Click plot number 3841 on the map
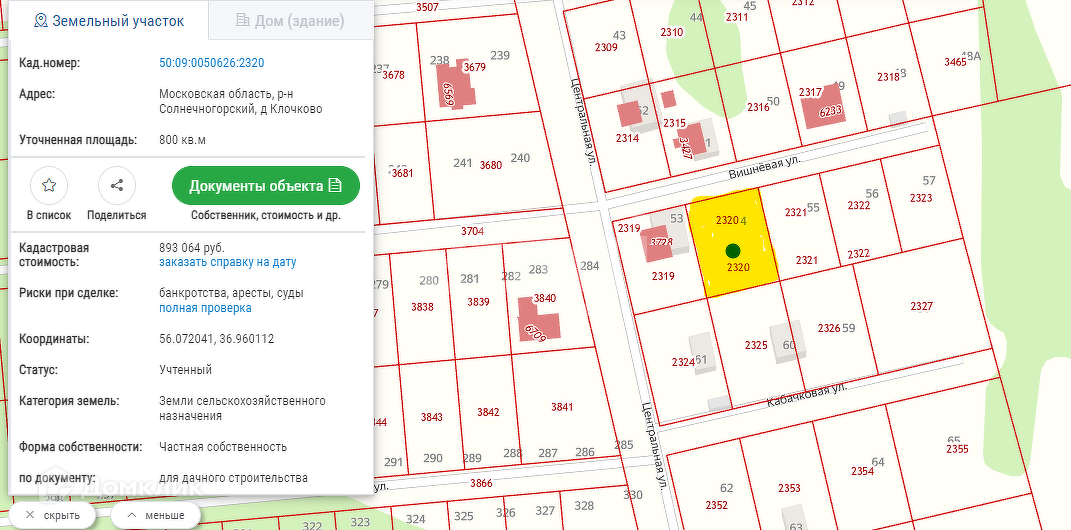 click(x=562, y=407)
